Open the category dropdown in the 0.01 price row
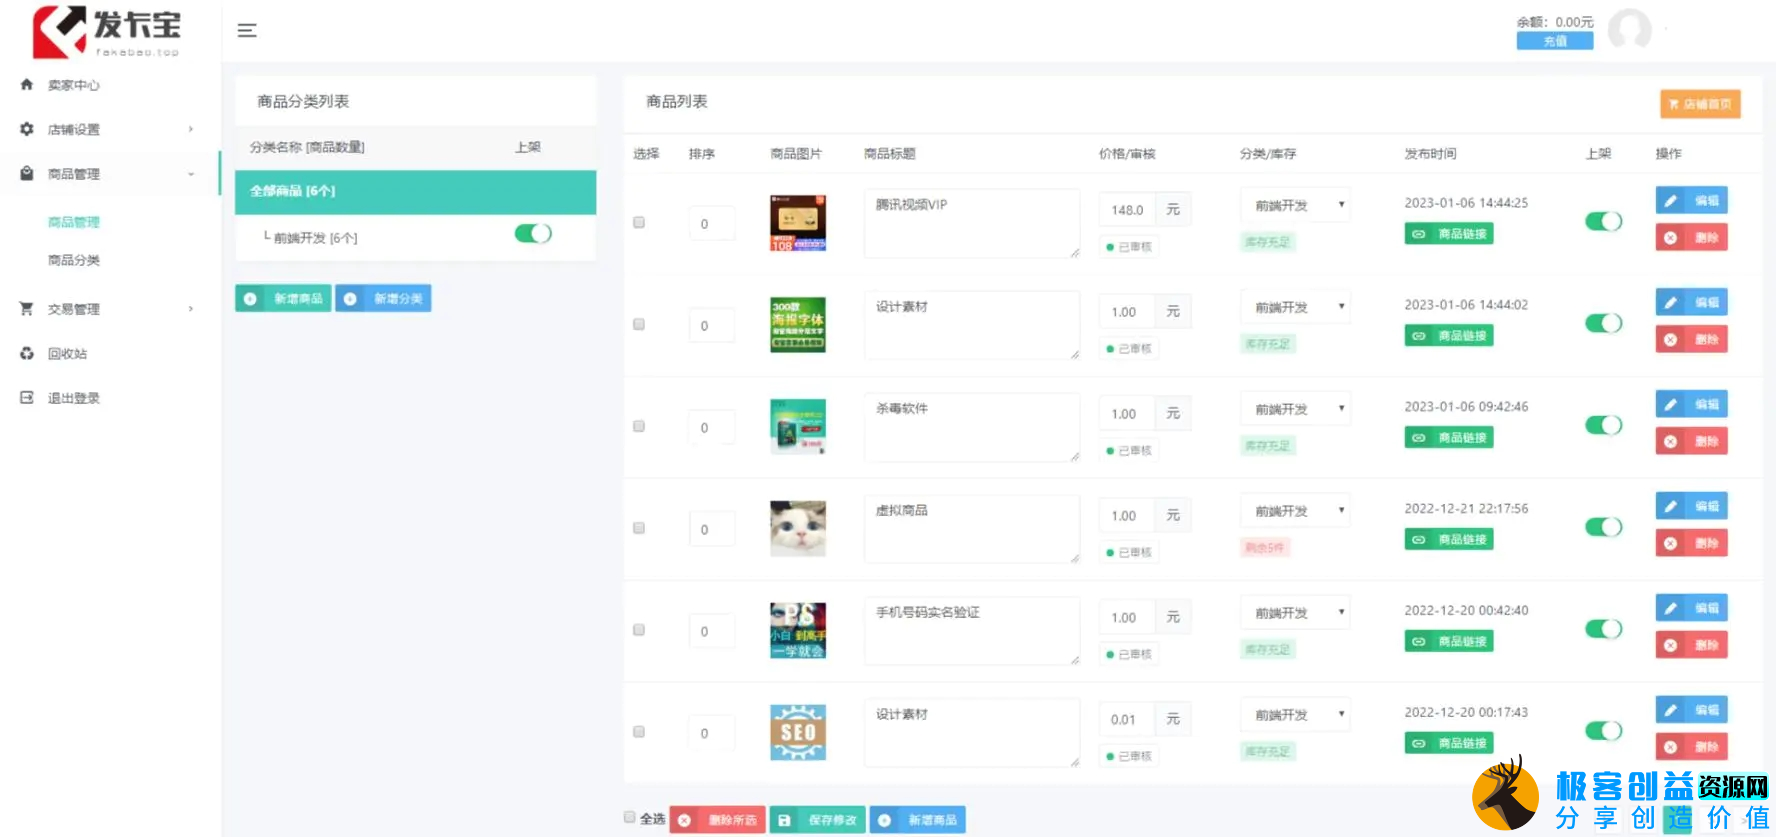1776x837 pixels. (x=1296, y=715)
